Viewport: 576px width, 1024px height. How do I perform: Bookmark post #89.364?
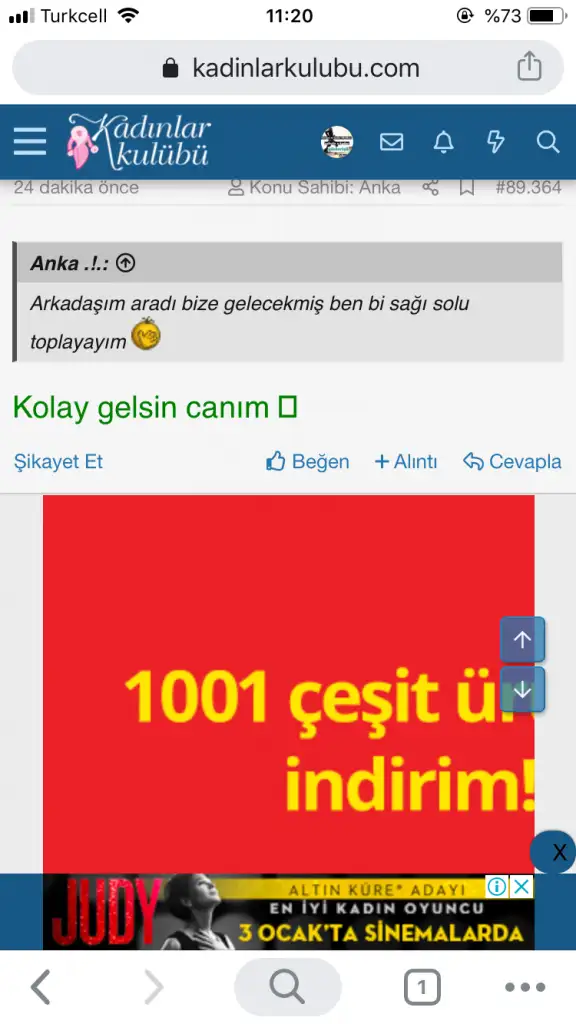point(466,188)
